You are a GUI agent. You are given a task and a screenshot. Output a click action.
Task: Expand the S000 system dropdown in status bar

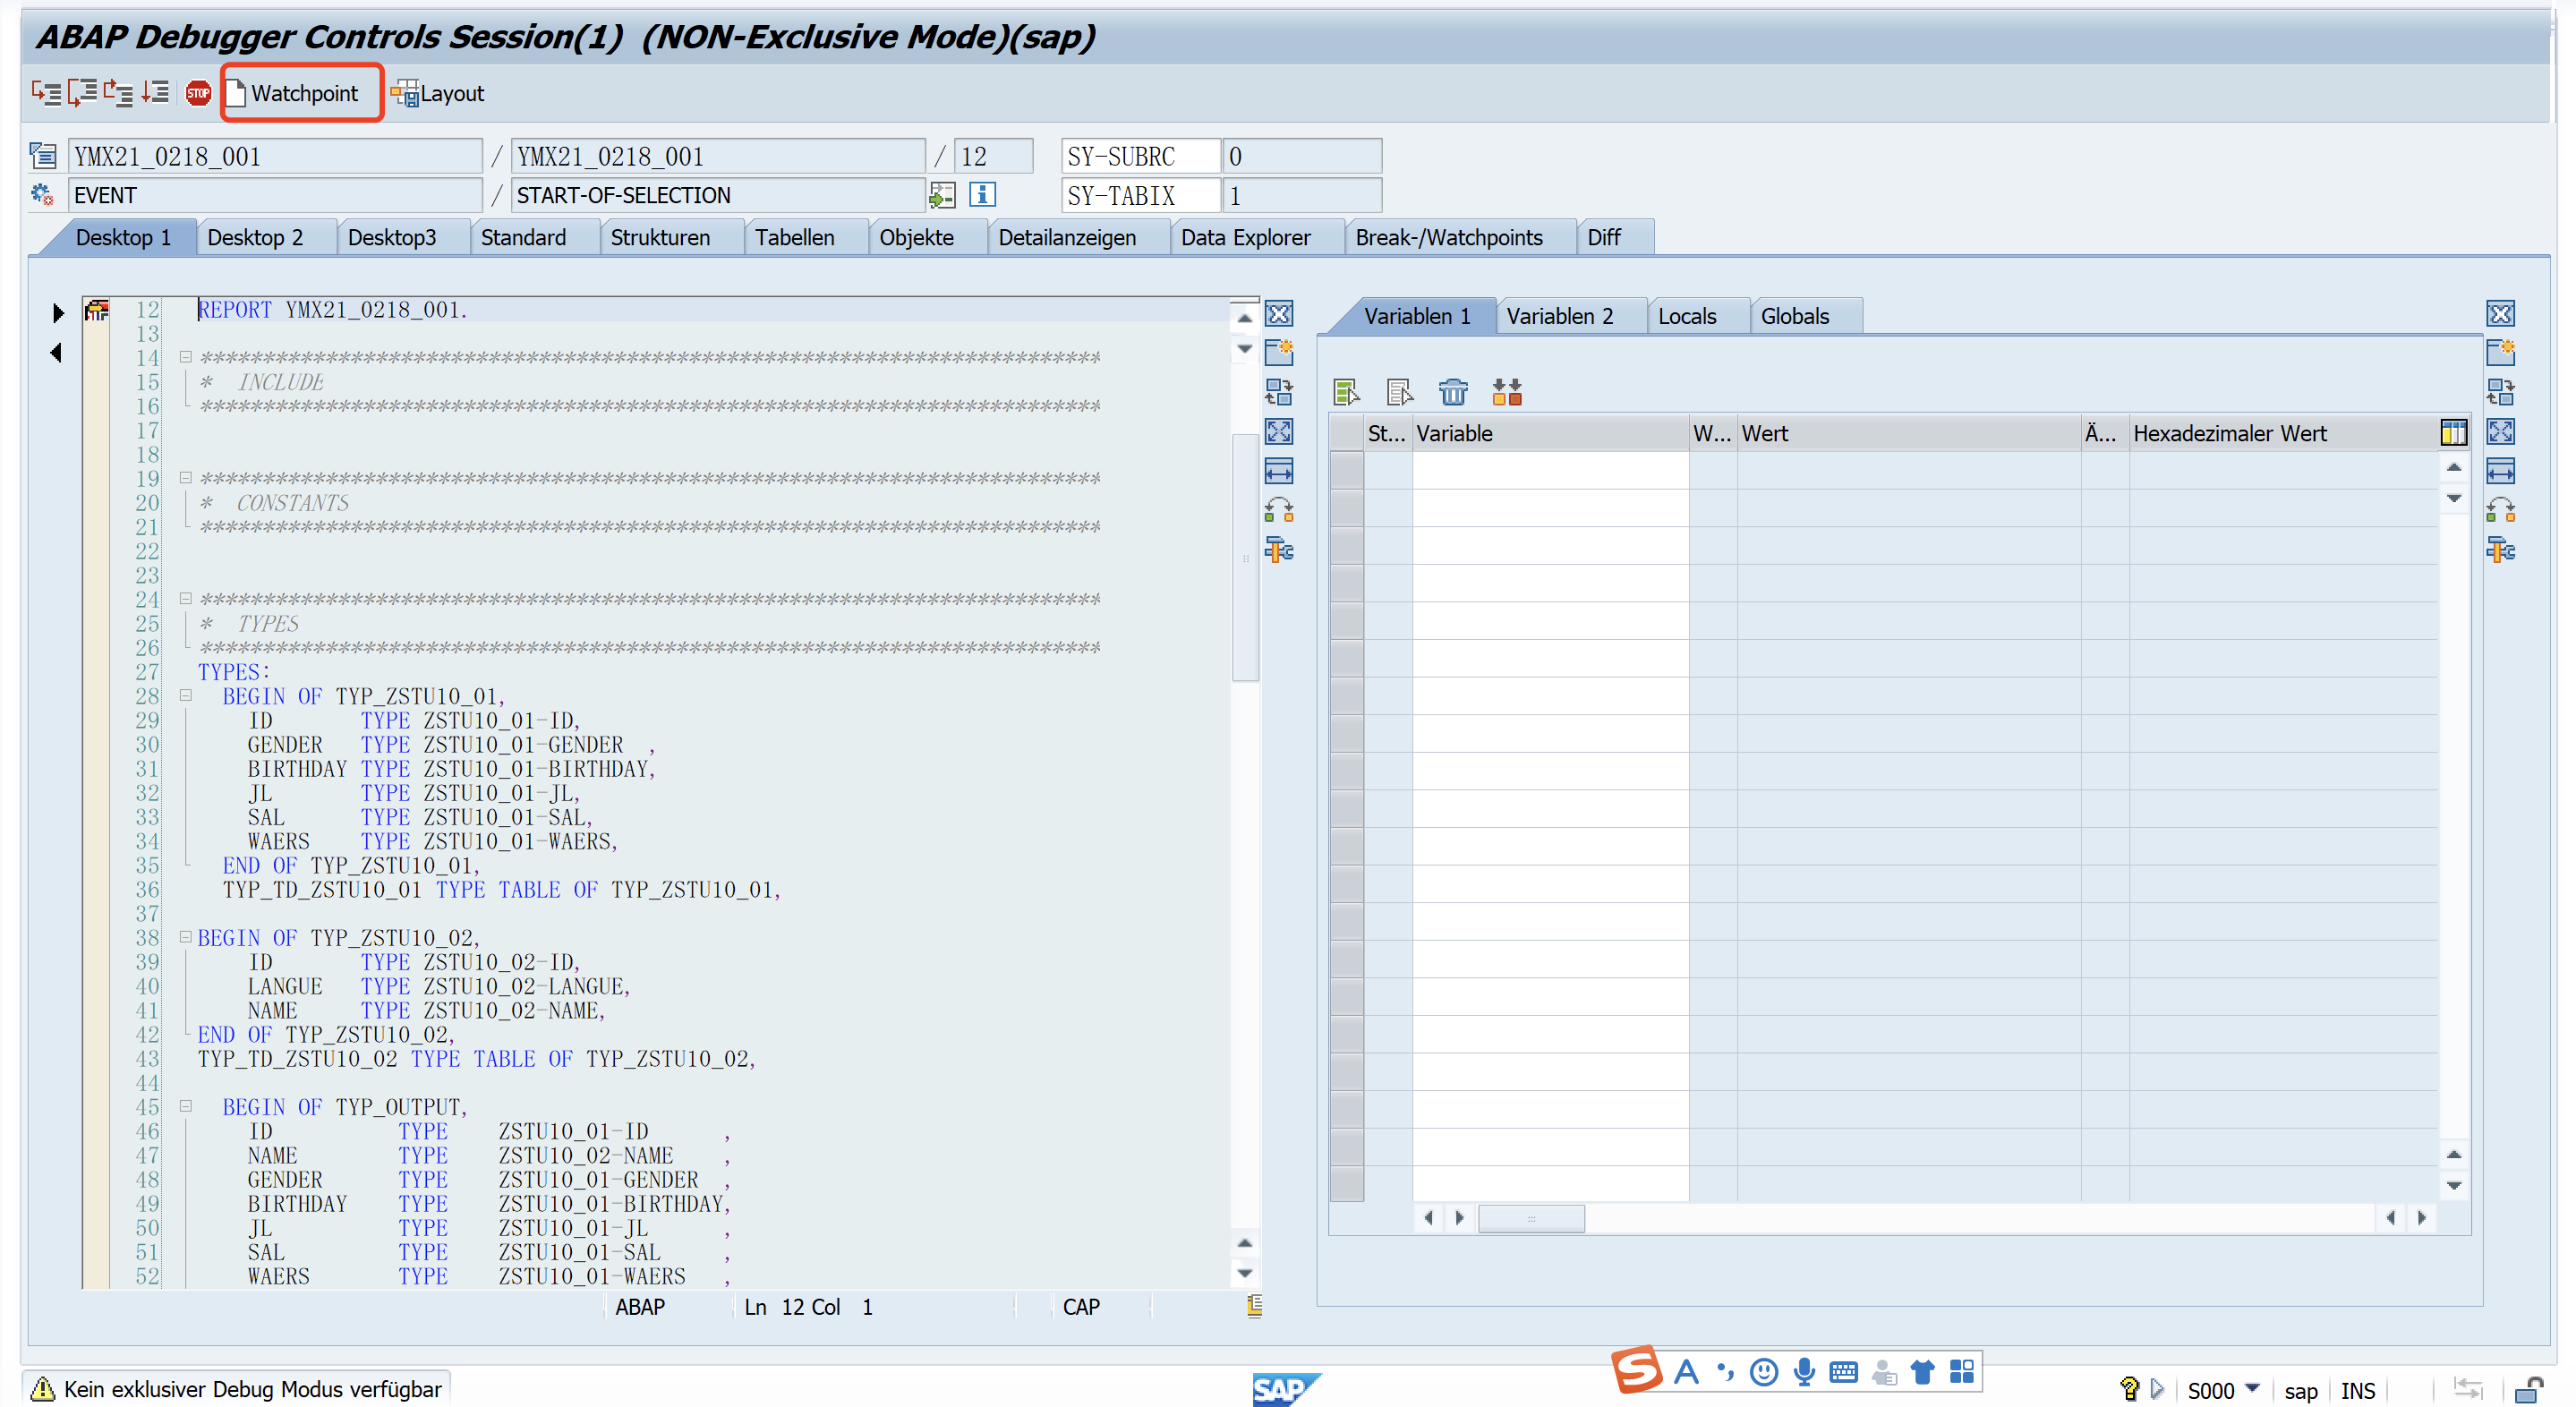[x=2253, y=1390]
